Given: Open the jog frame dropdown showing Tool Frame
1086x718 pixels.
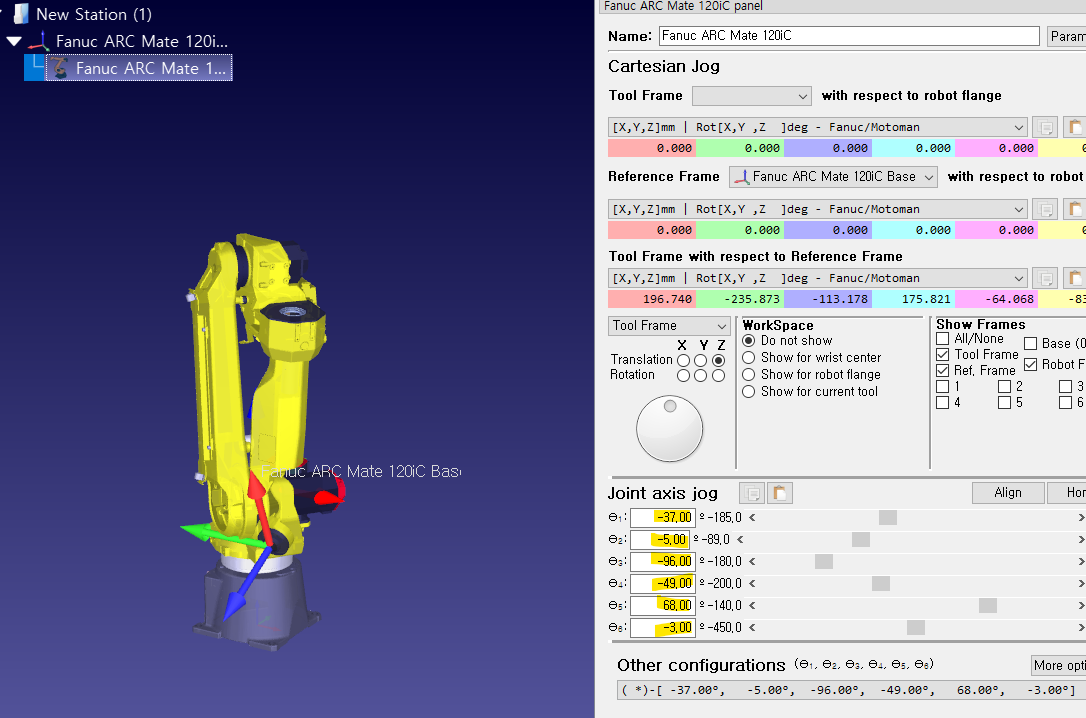Looking at the screenshot, I should [669, 325].
